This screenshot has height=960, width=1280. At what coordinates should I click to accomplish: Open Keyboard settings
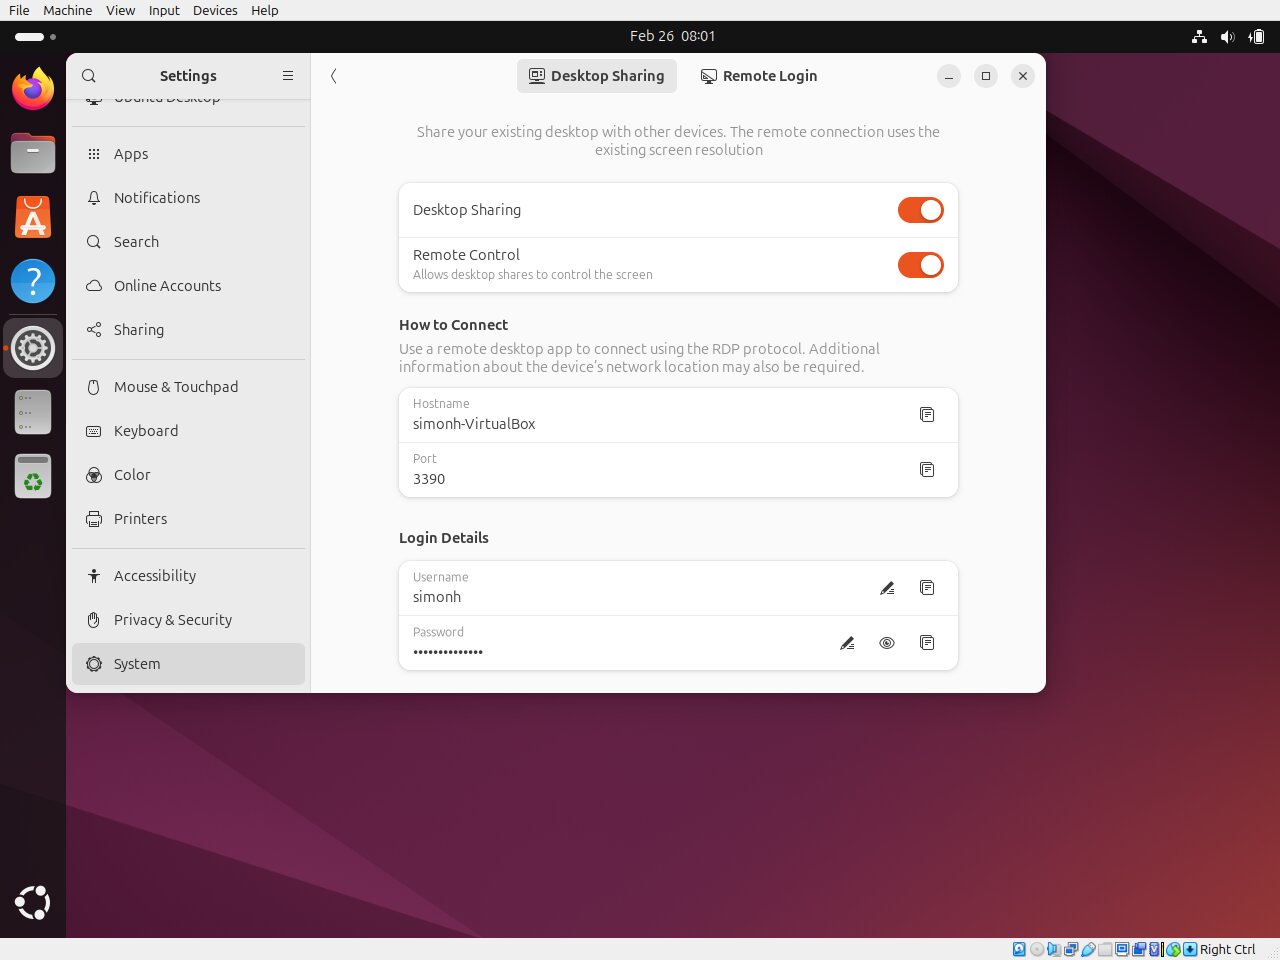[188, 431]
